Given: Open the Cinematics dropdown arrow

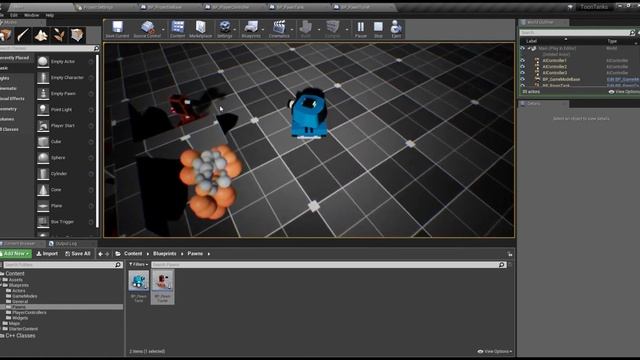Looking at the screenshot, I should pyautogui.click(x=292, y=29).
